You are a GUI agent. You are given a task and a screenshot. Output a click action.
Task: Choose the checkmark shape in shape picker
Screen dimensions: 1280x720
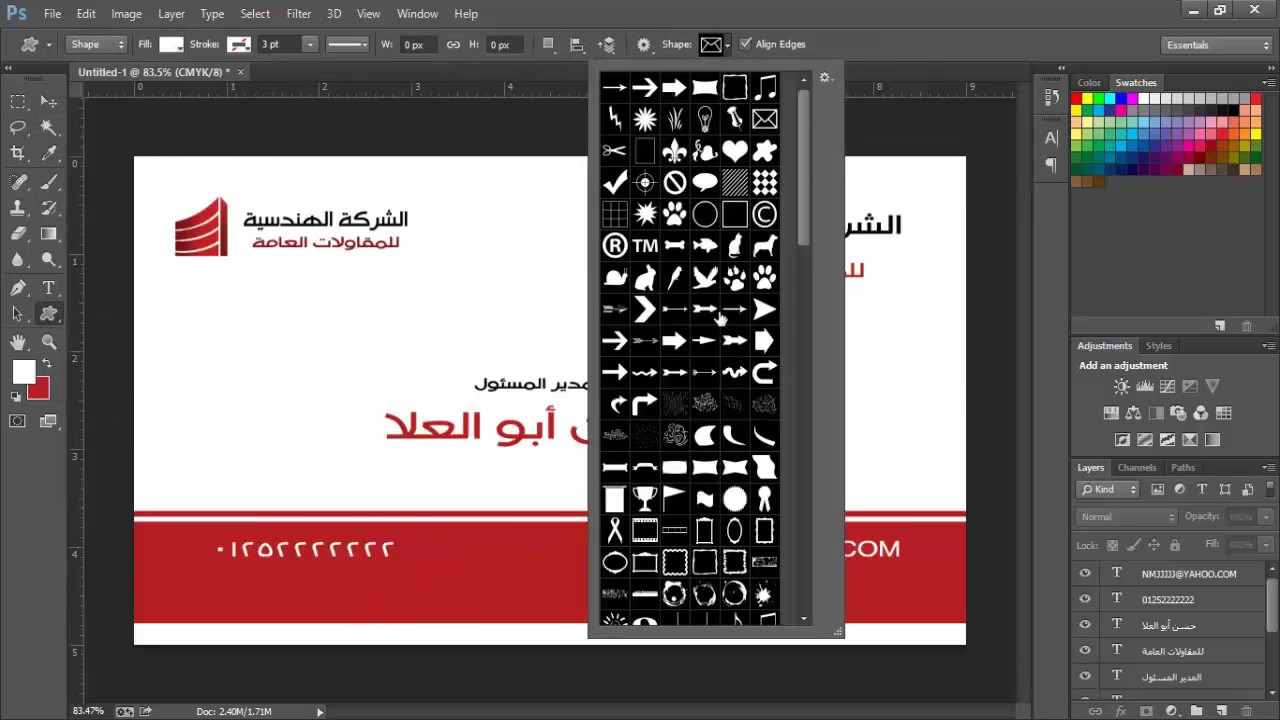pyautogui.click(x=615, y=183)
